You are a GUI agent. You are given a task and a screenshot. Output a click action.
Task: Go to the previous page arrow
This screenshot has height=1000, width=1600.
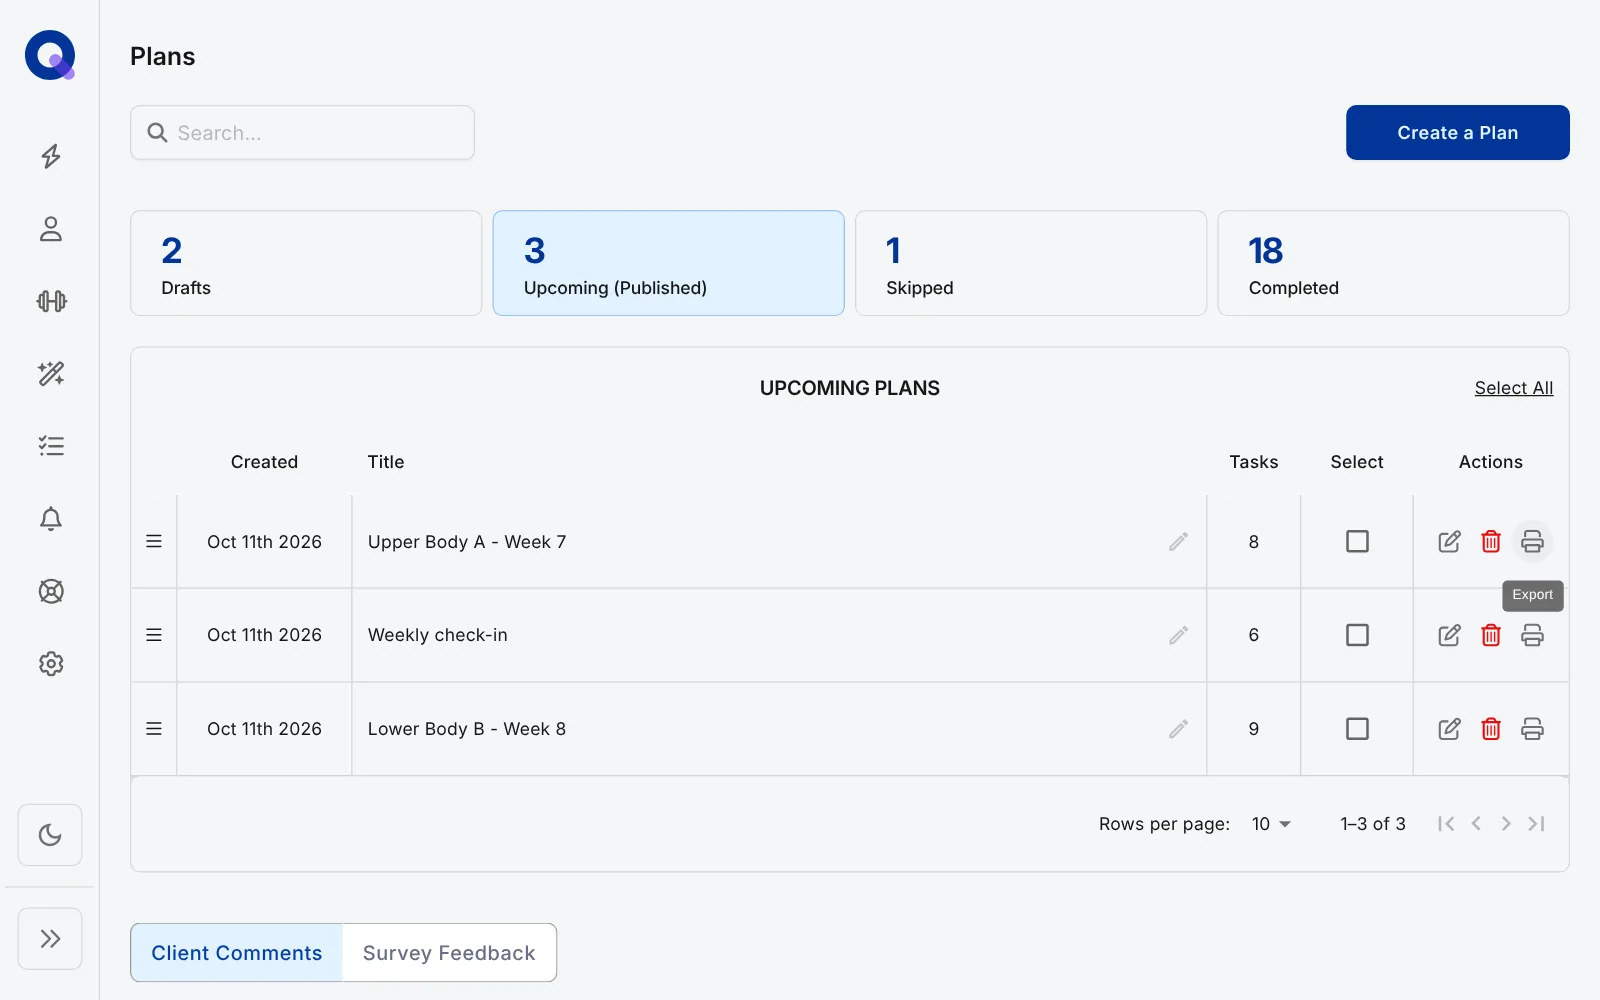(1476, 824)
